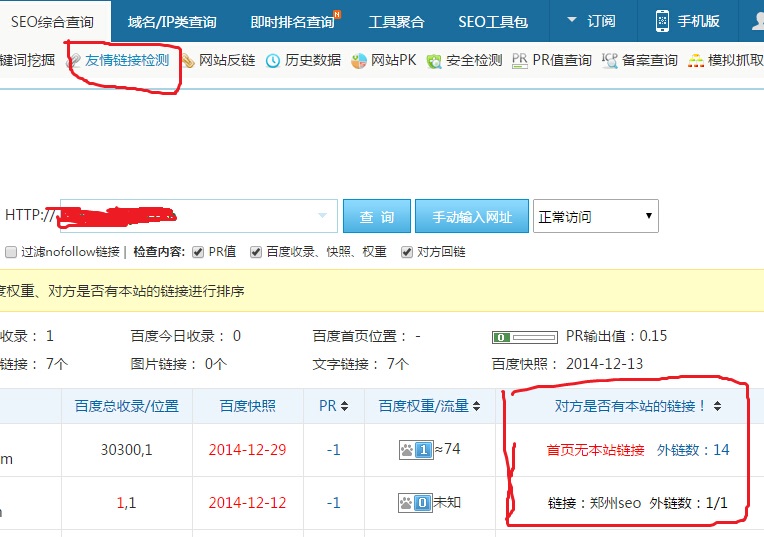This screenshot has height=537, width=764.
Task: Open 友情链接检测 tool
Action: (x=127, y=60)
